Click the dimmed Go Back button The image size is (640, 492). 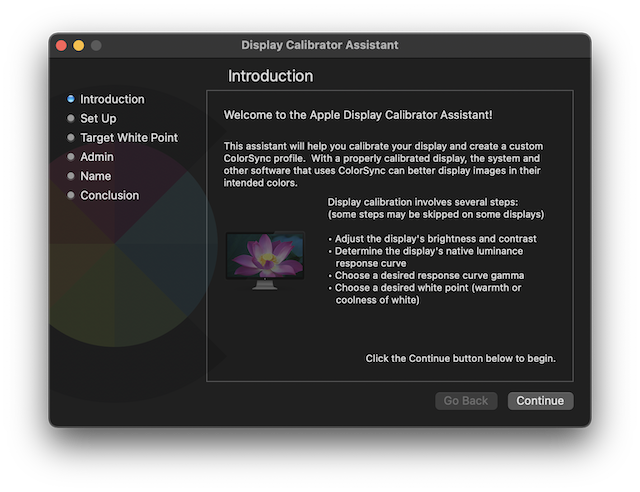pyautogui.click(x=466, y=401)
